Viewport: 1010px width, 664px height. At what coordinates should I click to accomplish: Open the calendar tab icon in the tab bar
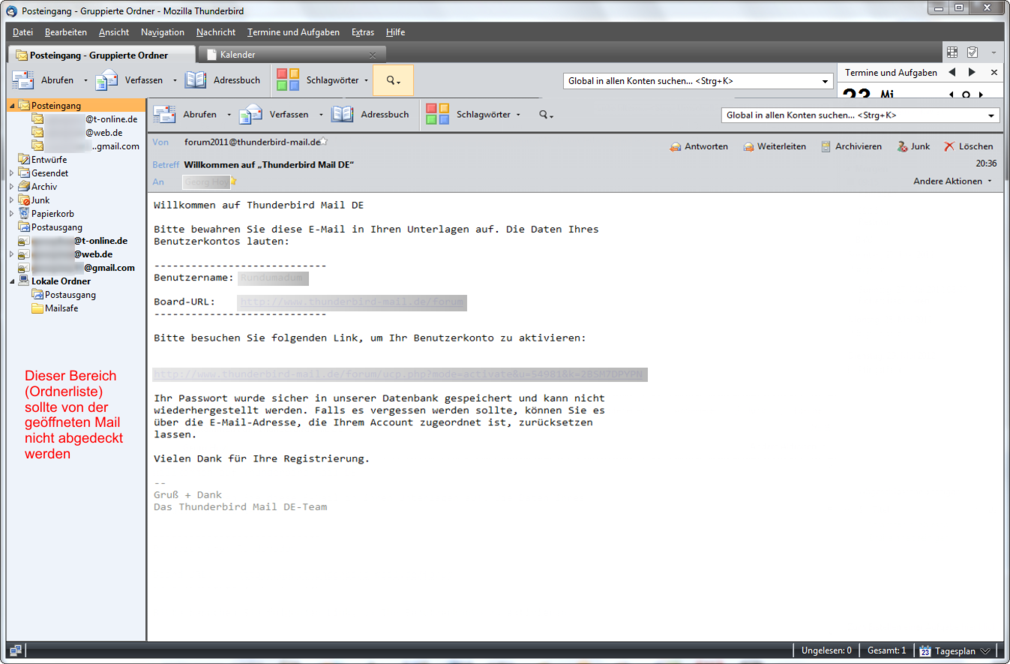coord(952,53)
